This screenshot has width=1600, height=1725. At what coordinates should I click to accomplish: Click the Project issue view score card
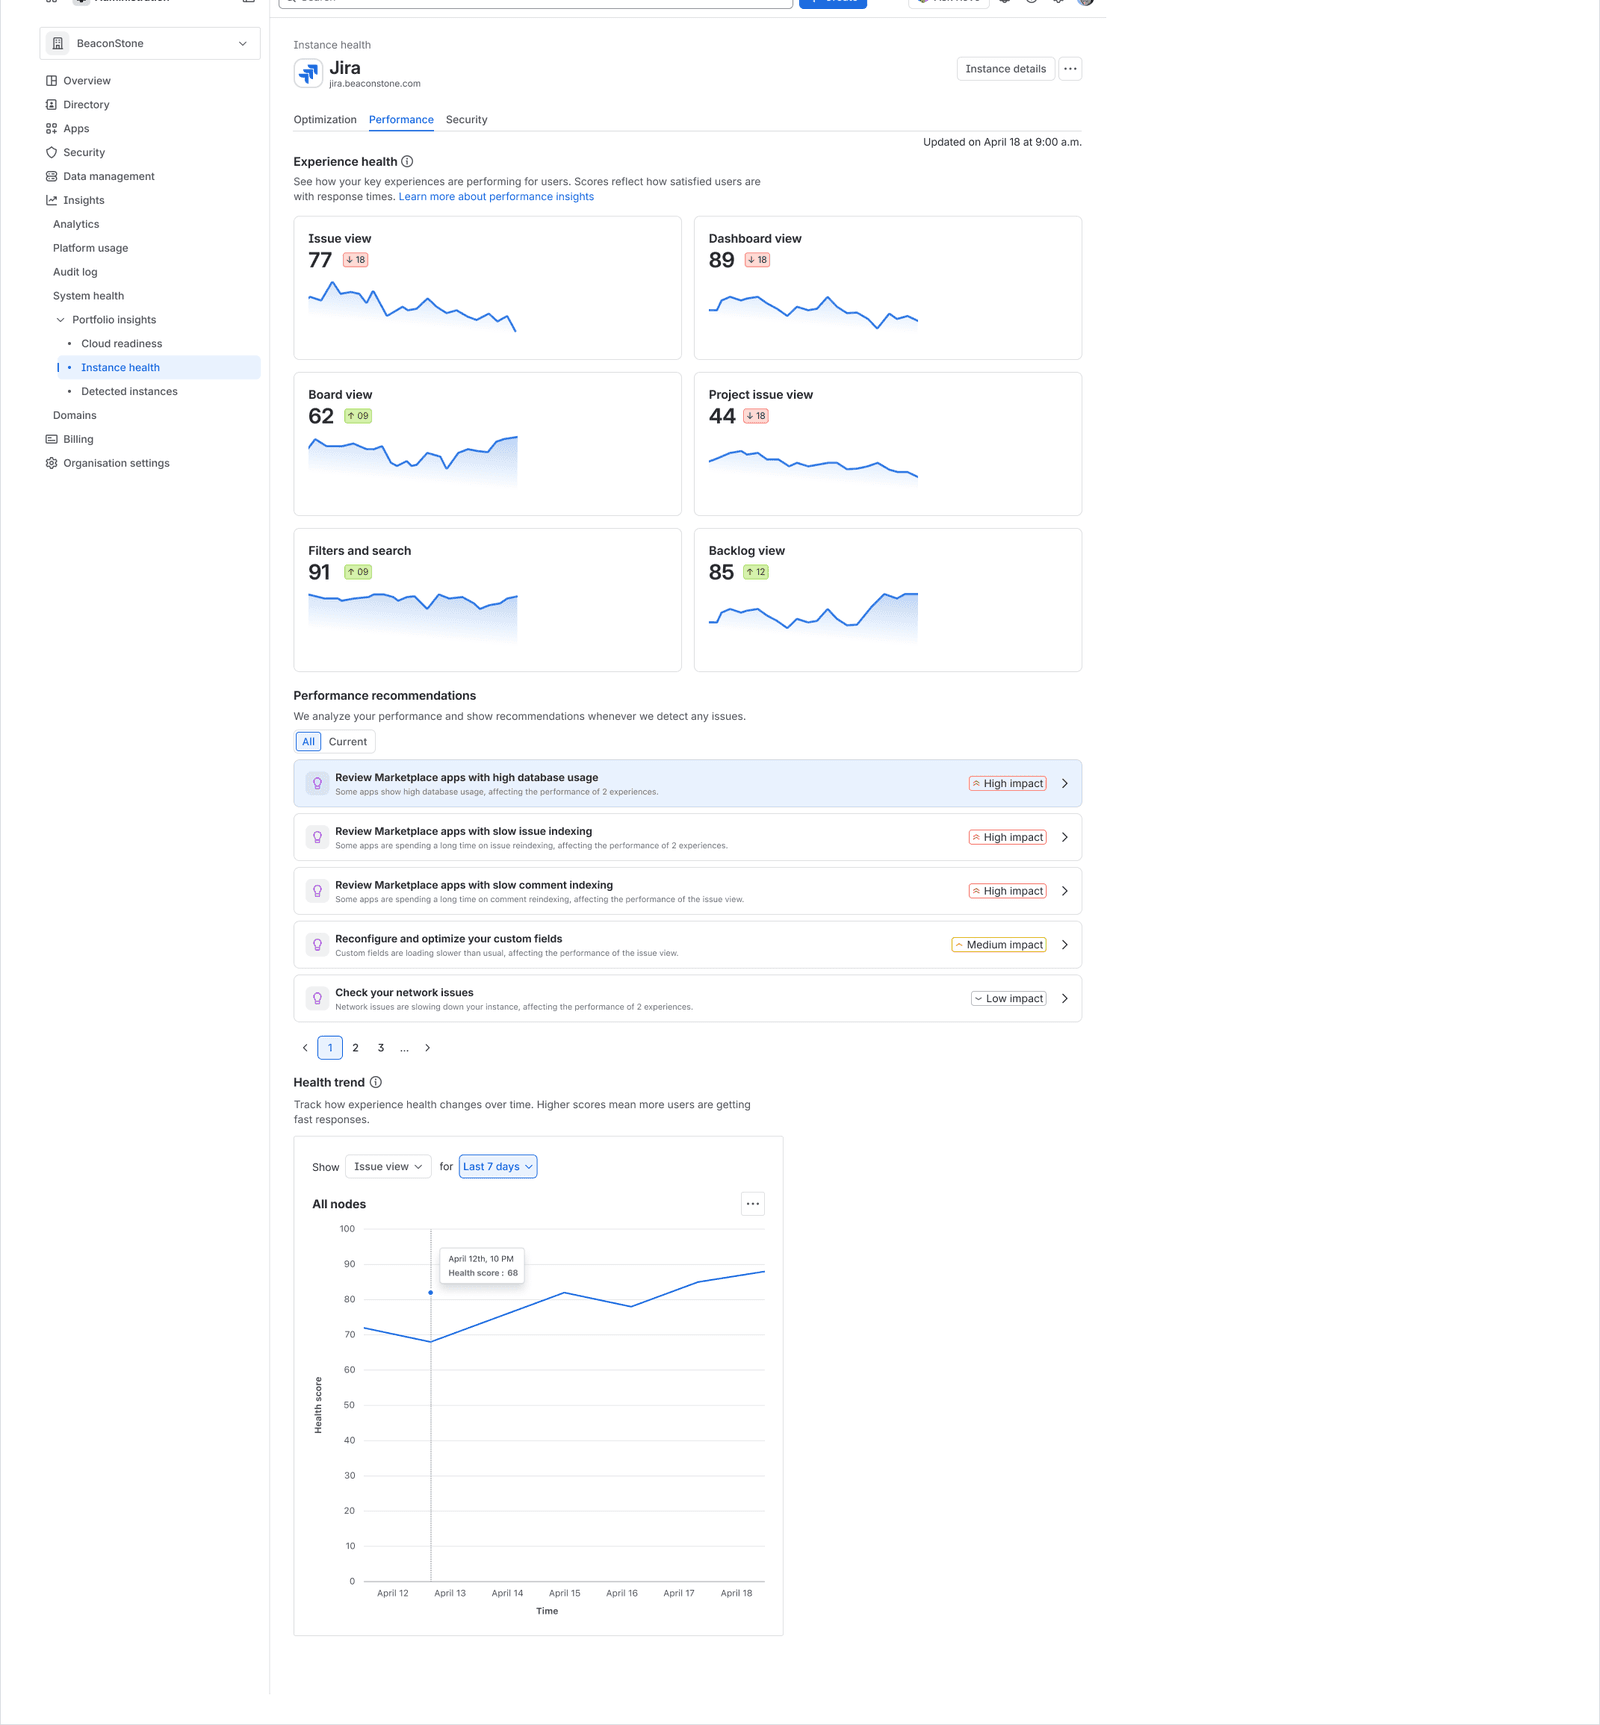(888, 444)
